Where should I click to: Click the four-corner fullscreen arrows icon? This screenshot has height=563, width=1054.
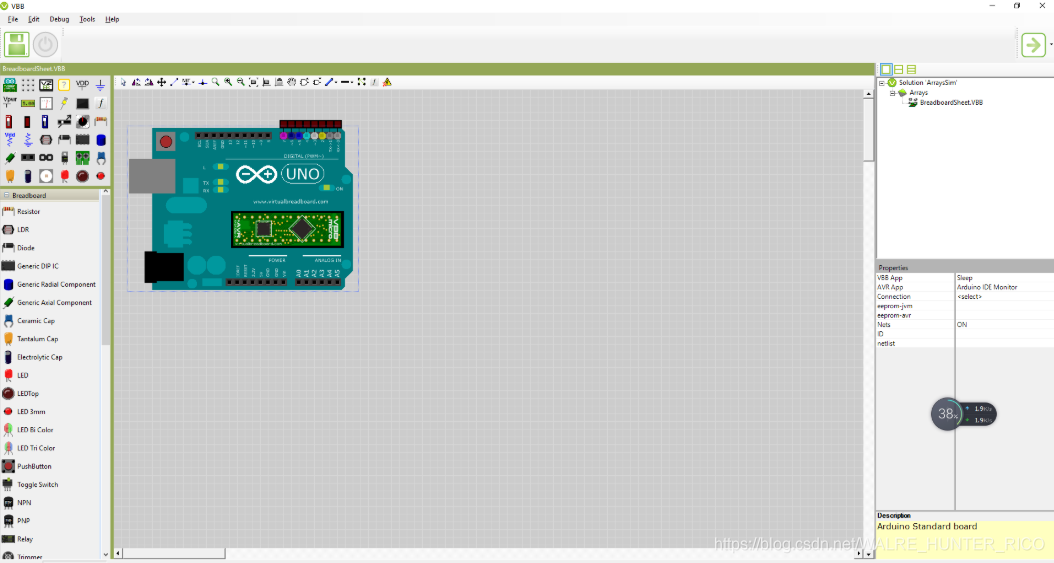coord(362,82)
